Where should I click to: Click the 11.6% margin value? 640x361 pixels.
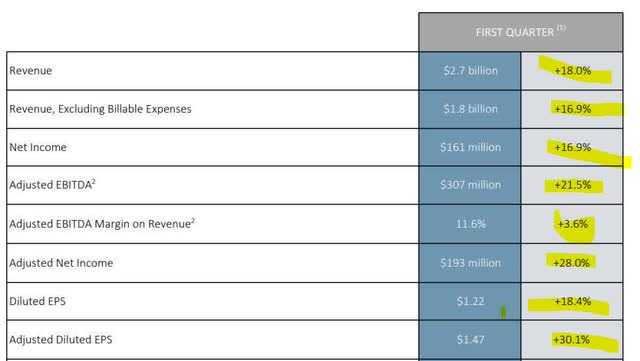click(x=471, y=224)
